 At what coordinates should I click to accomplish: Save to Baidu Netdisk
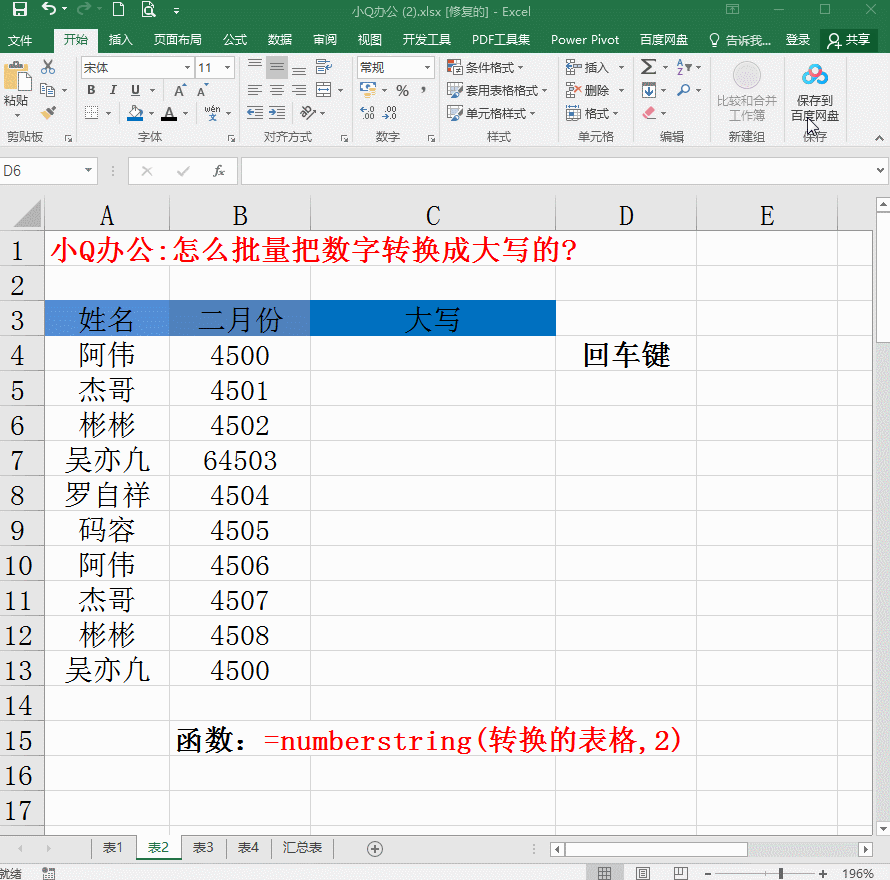(x=815, y=91)
